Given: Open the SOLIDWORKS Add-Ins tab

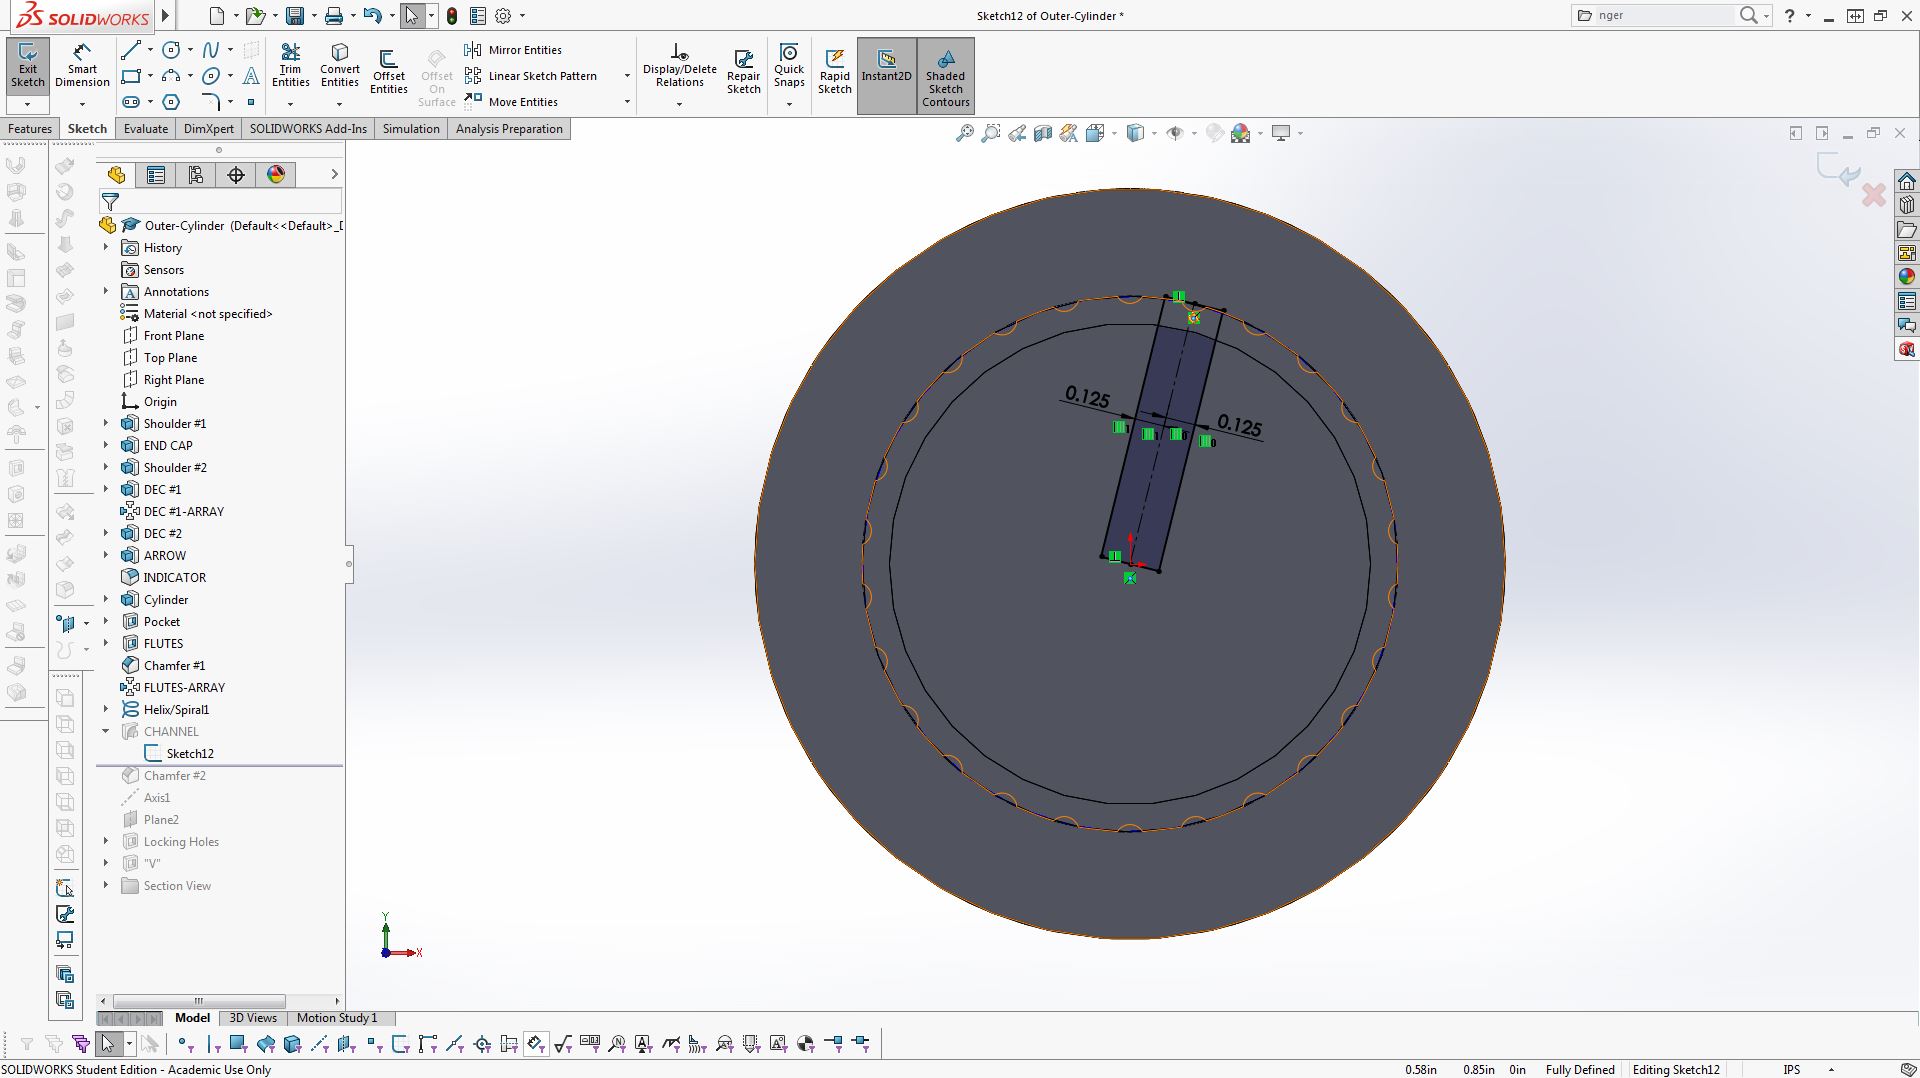Looking at the screenshot, I should point(308,129).
